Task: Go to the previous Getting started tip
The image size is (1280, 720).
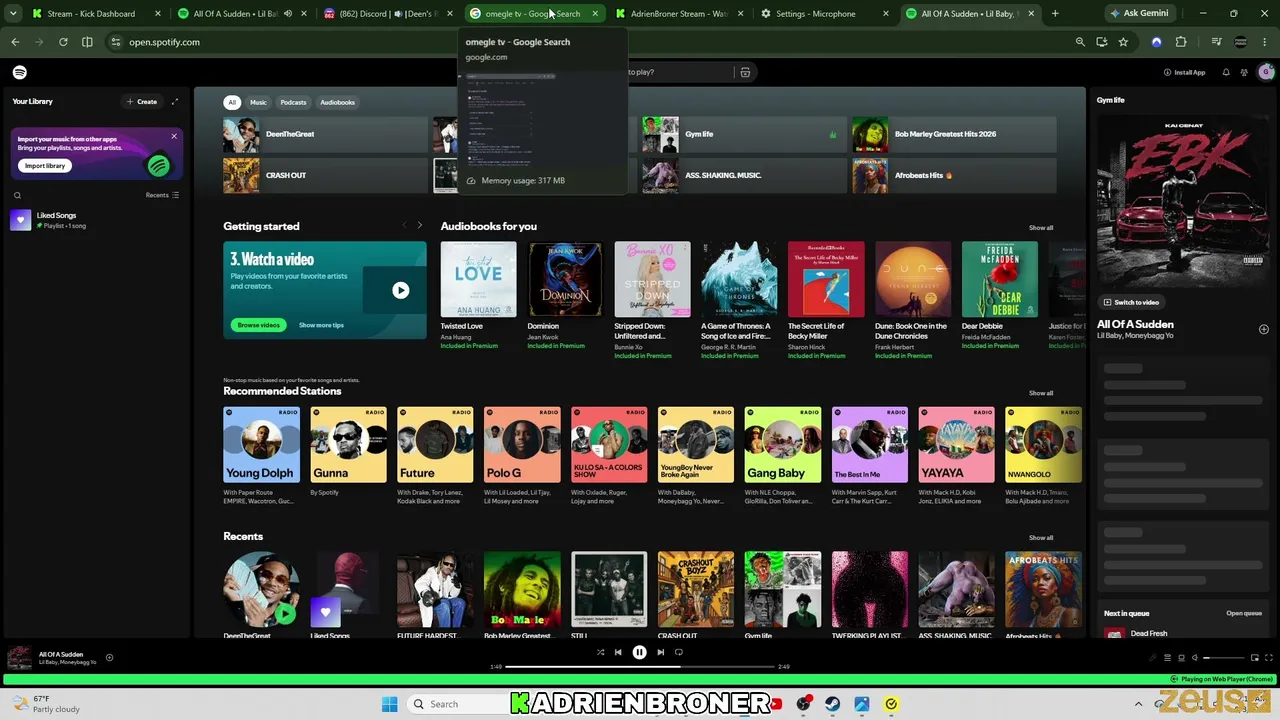Action: pyautogui.click(x=404, y=226)
